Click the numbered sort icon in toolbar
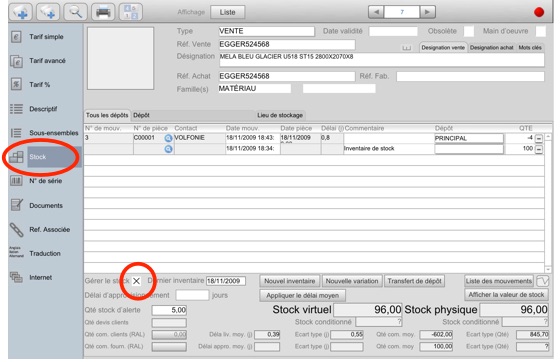This screenshot has height=362, width=560. tap(131, 12)
